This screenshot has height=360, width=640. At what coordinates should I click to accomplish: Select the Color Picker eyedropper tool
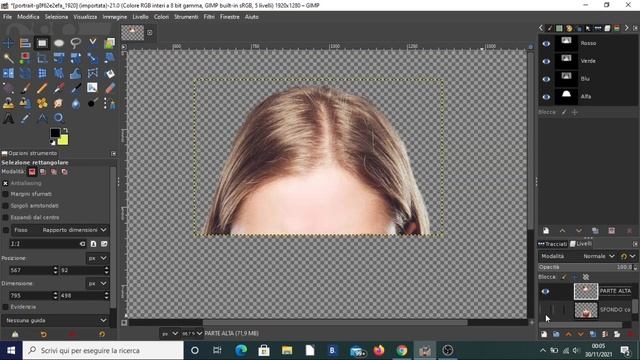[x=25, y=119]
